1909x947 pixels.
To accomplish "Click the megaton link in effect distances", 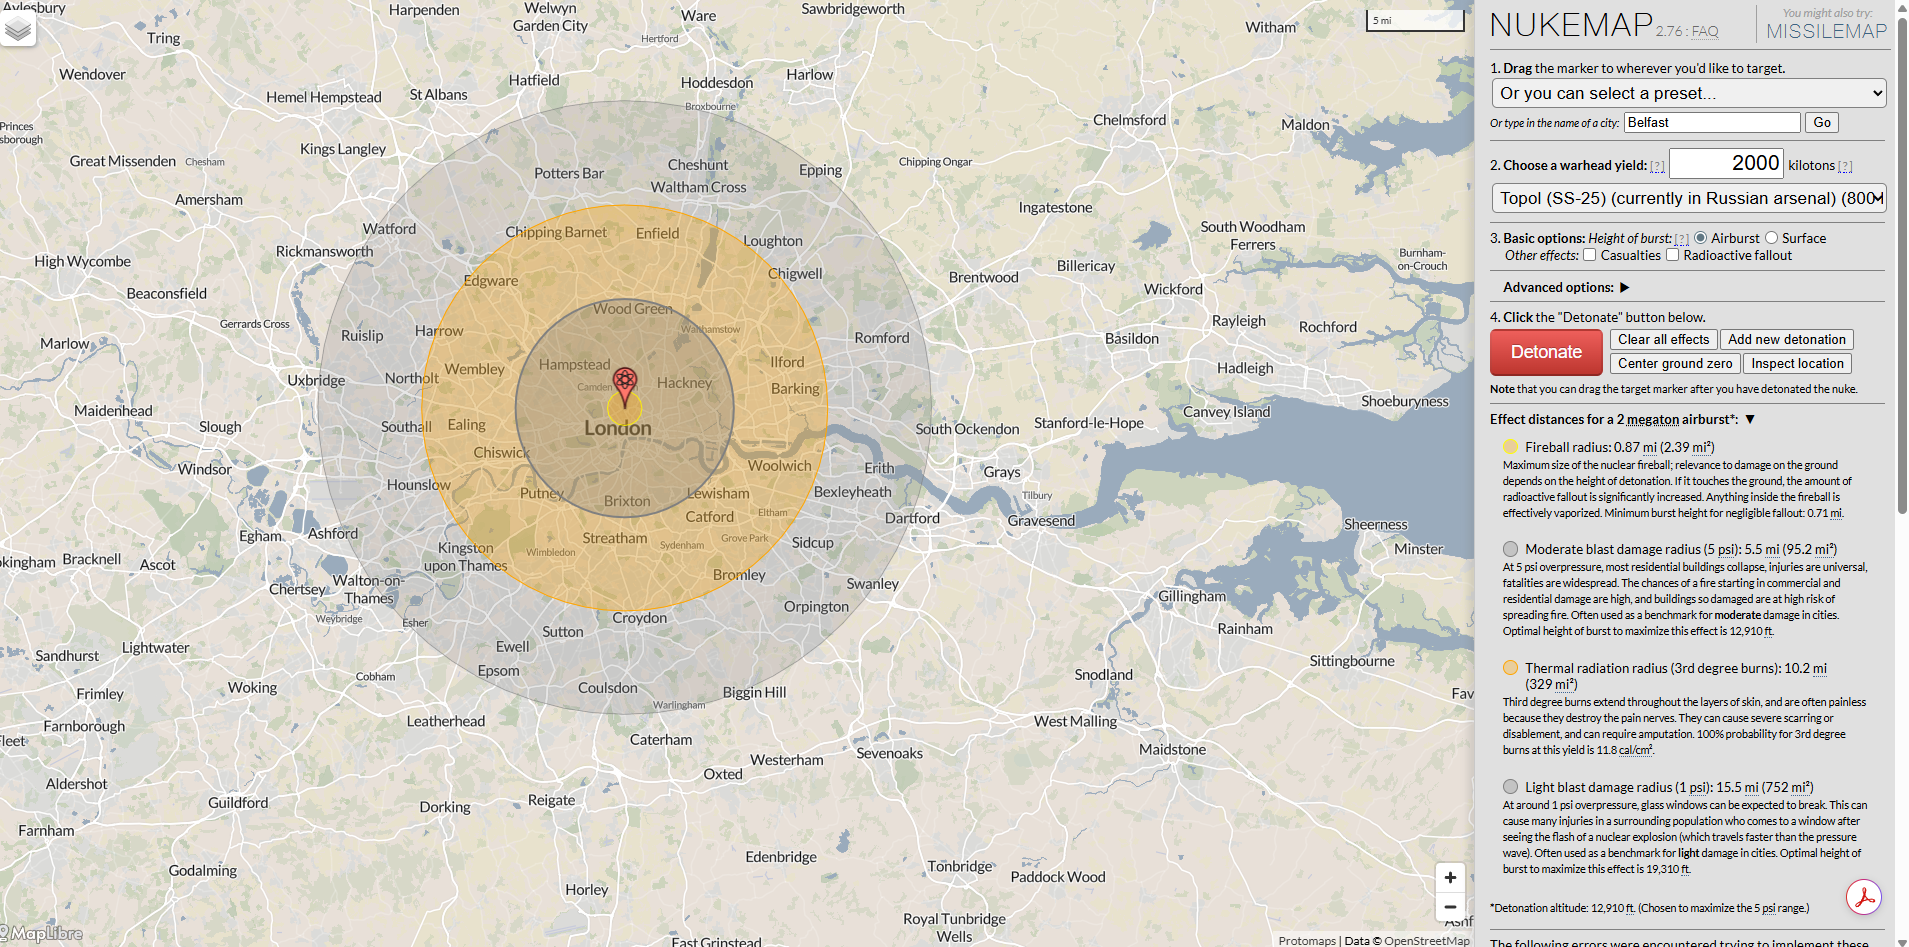I will pos(1653,420).
